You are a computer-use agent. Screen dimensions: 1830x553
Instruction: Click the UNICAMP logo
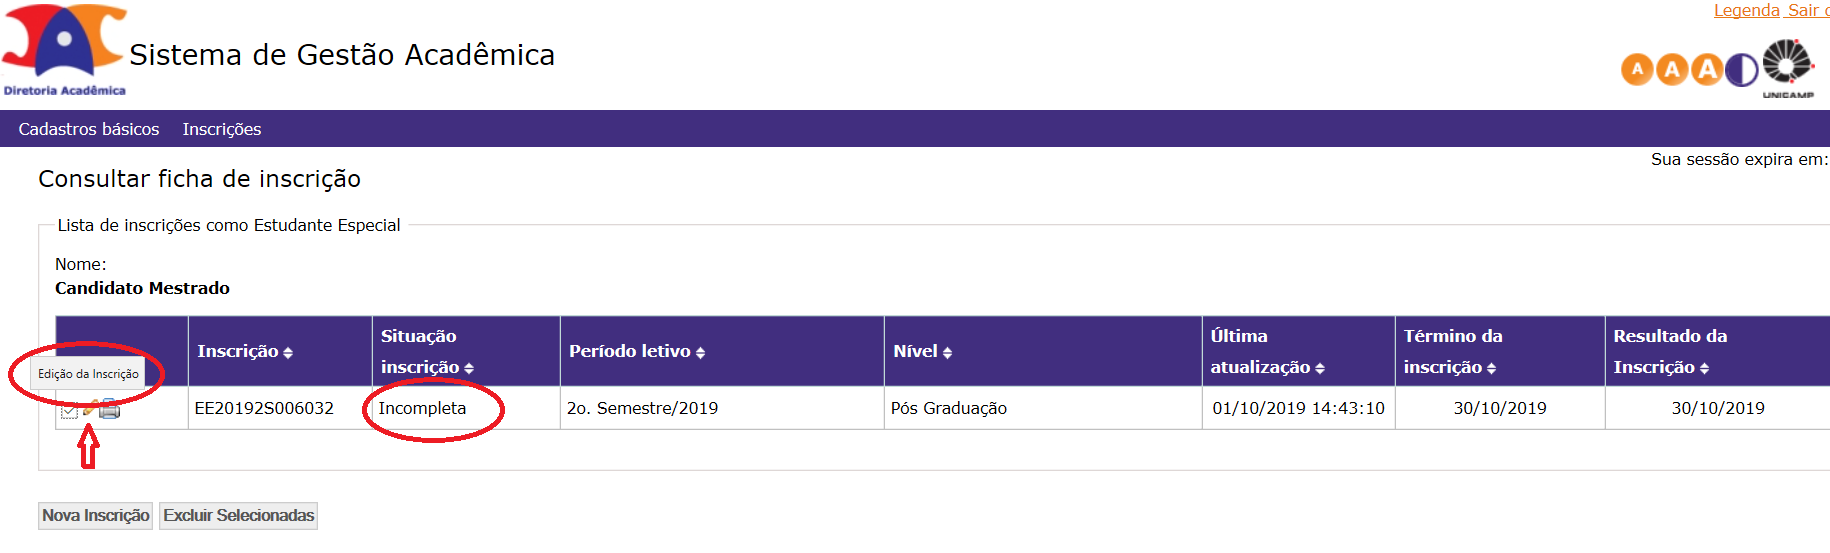[1787, 67]
